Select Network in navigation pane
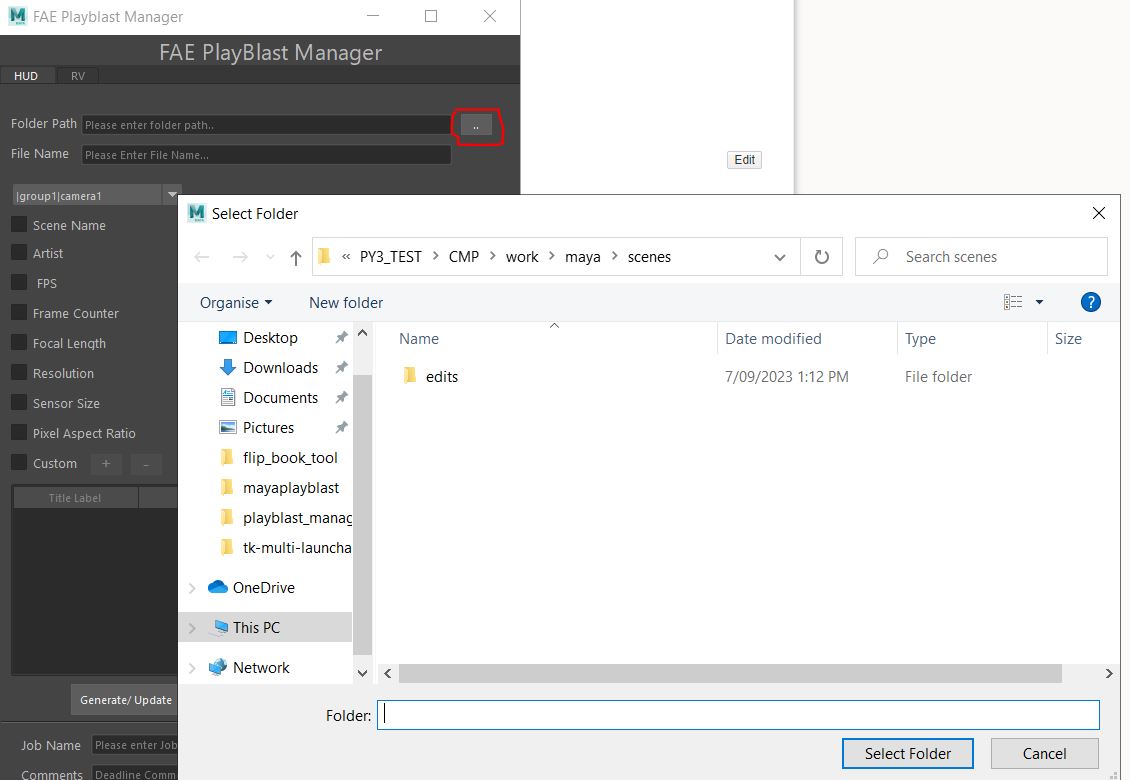Viewport: 1130px width, 780px height. coord(261,668)
